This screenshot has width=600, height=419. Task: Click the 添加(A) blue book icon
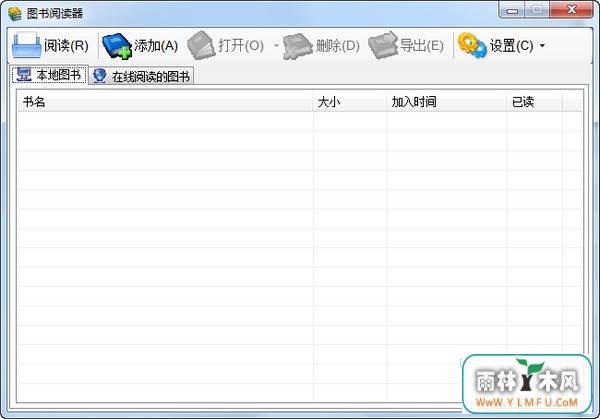point(117,46)
